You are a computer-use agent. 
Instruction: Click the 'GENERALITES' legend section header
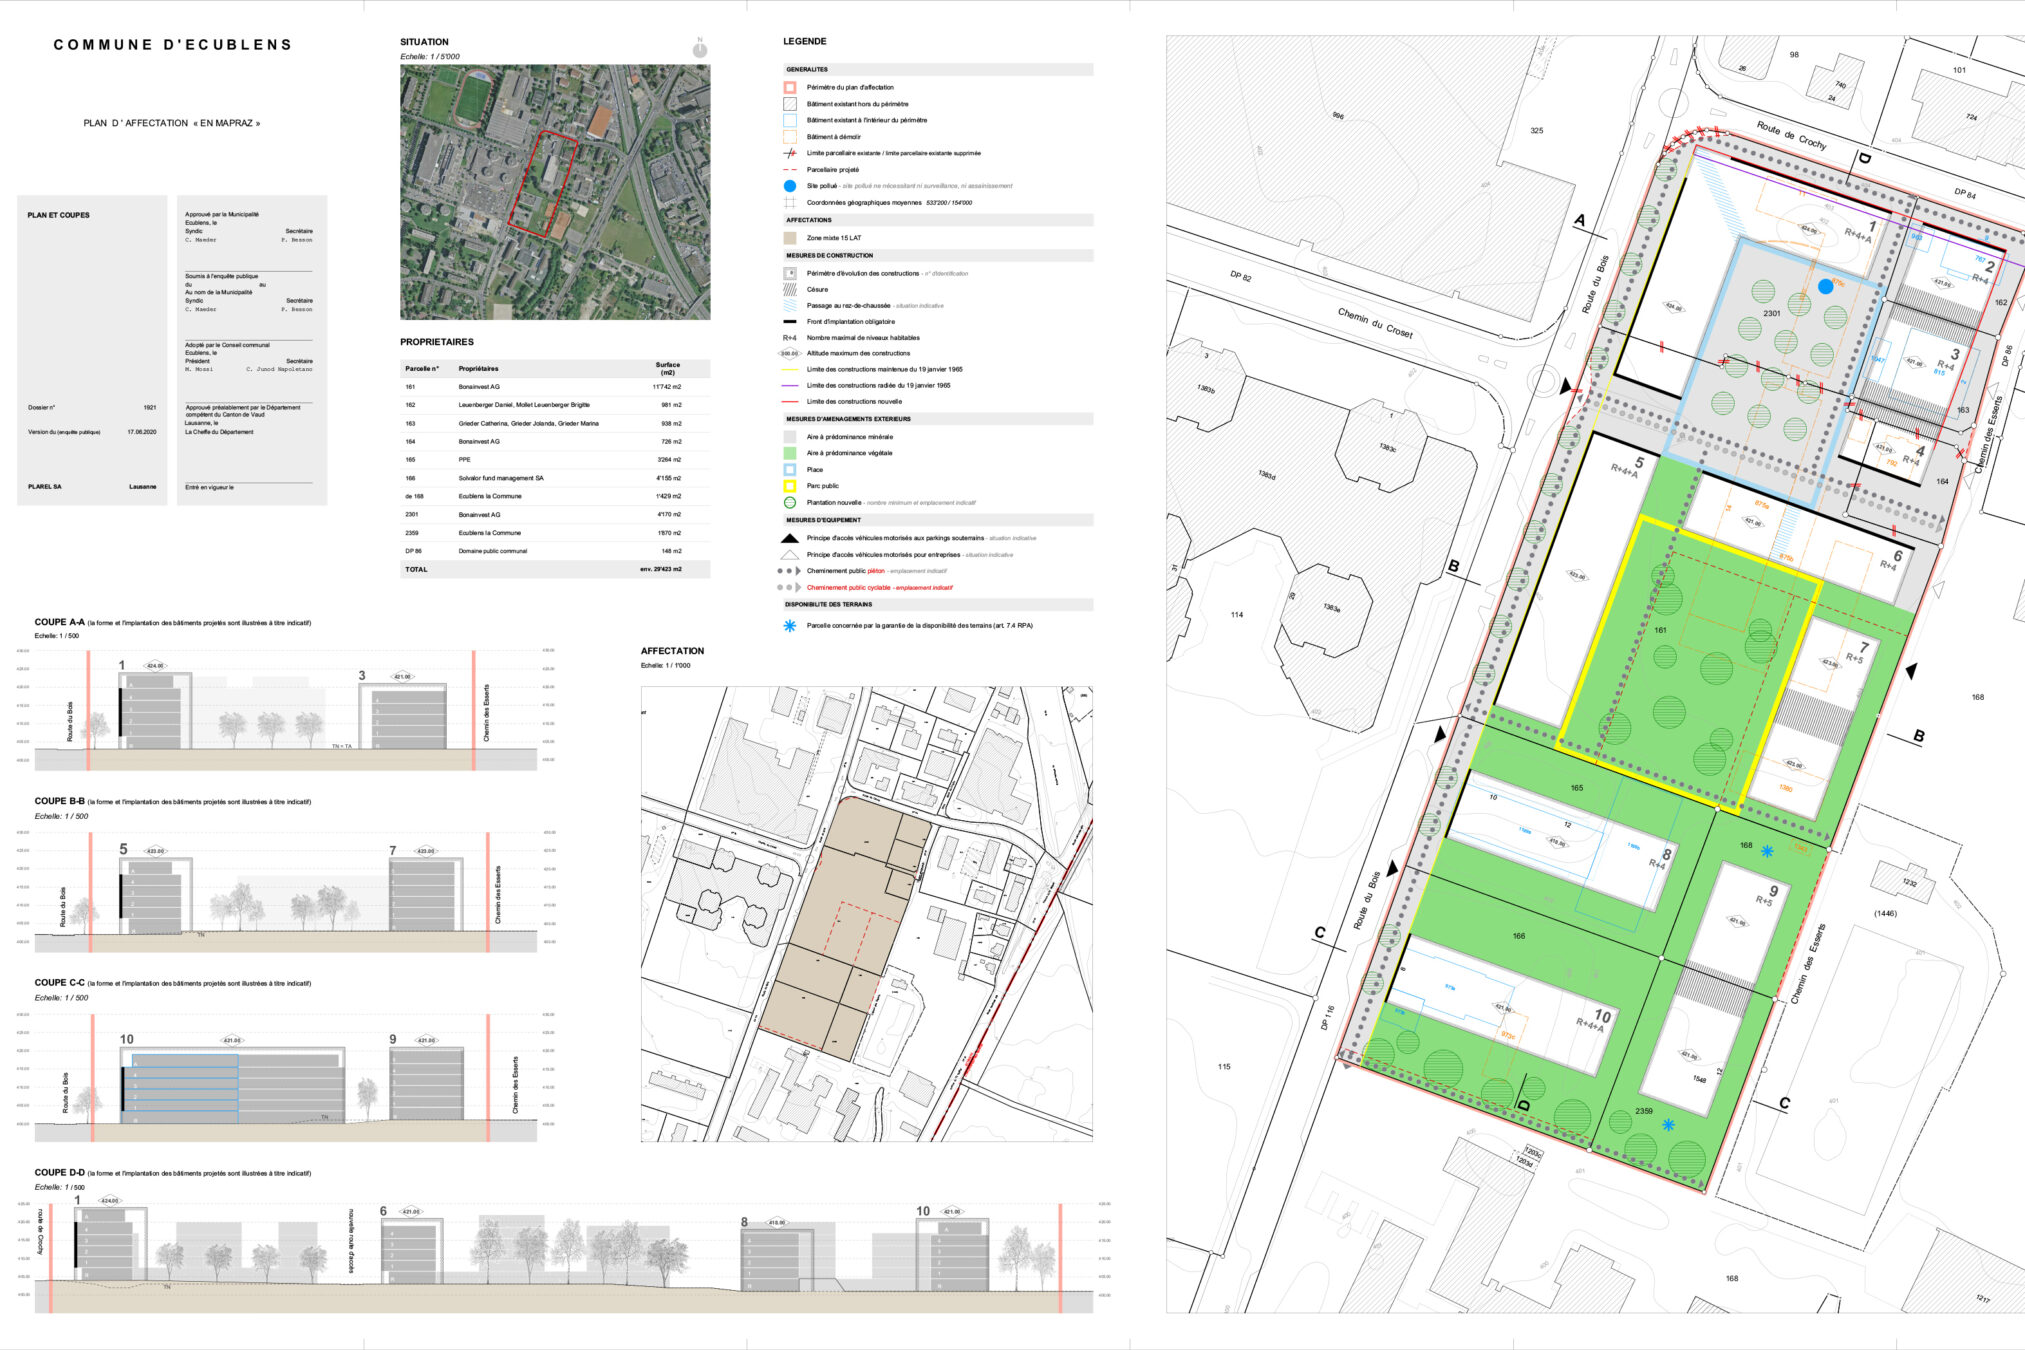click(x=937, y=70)
